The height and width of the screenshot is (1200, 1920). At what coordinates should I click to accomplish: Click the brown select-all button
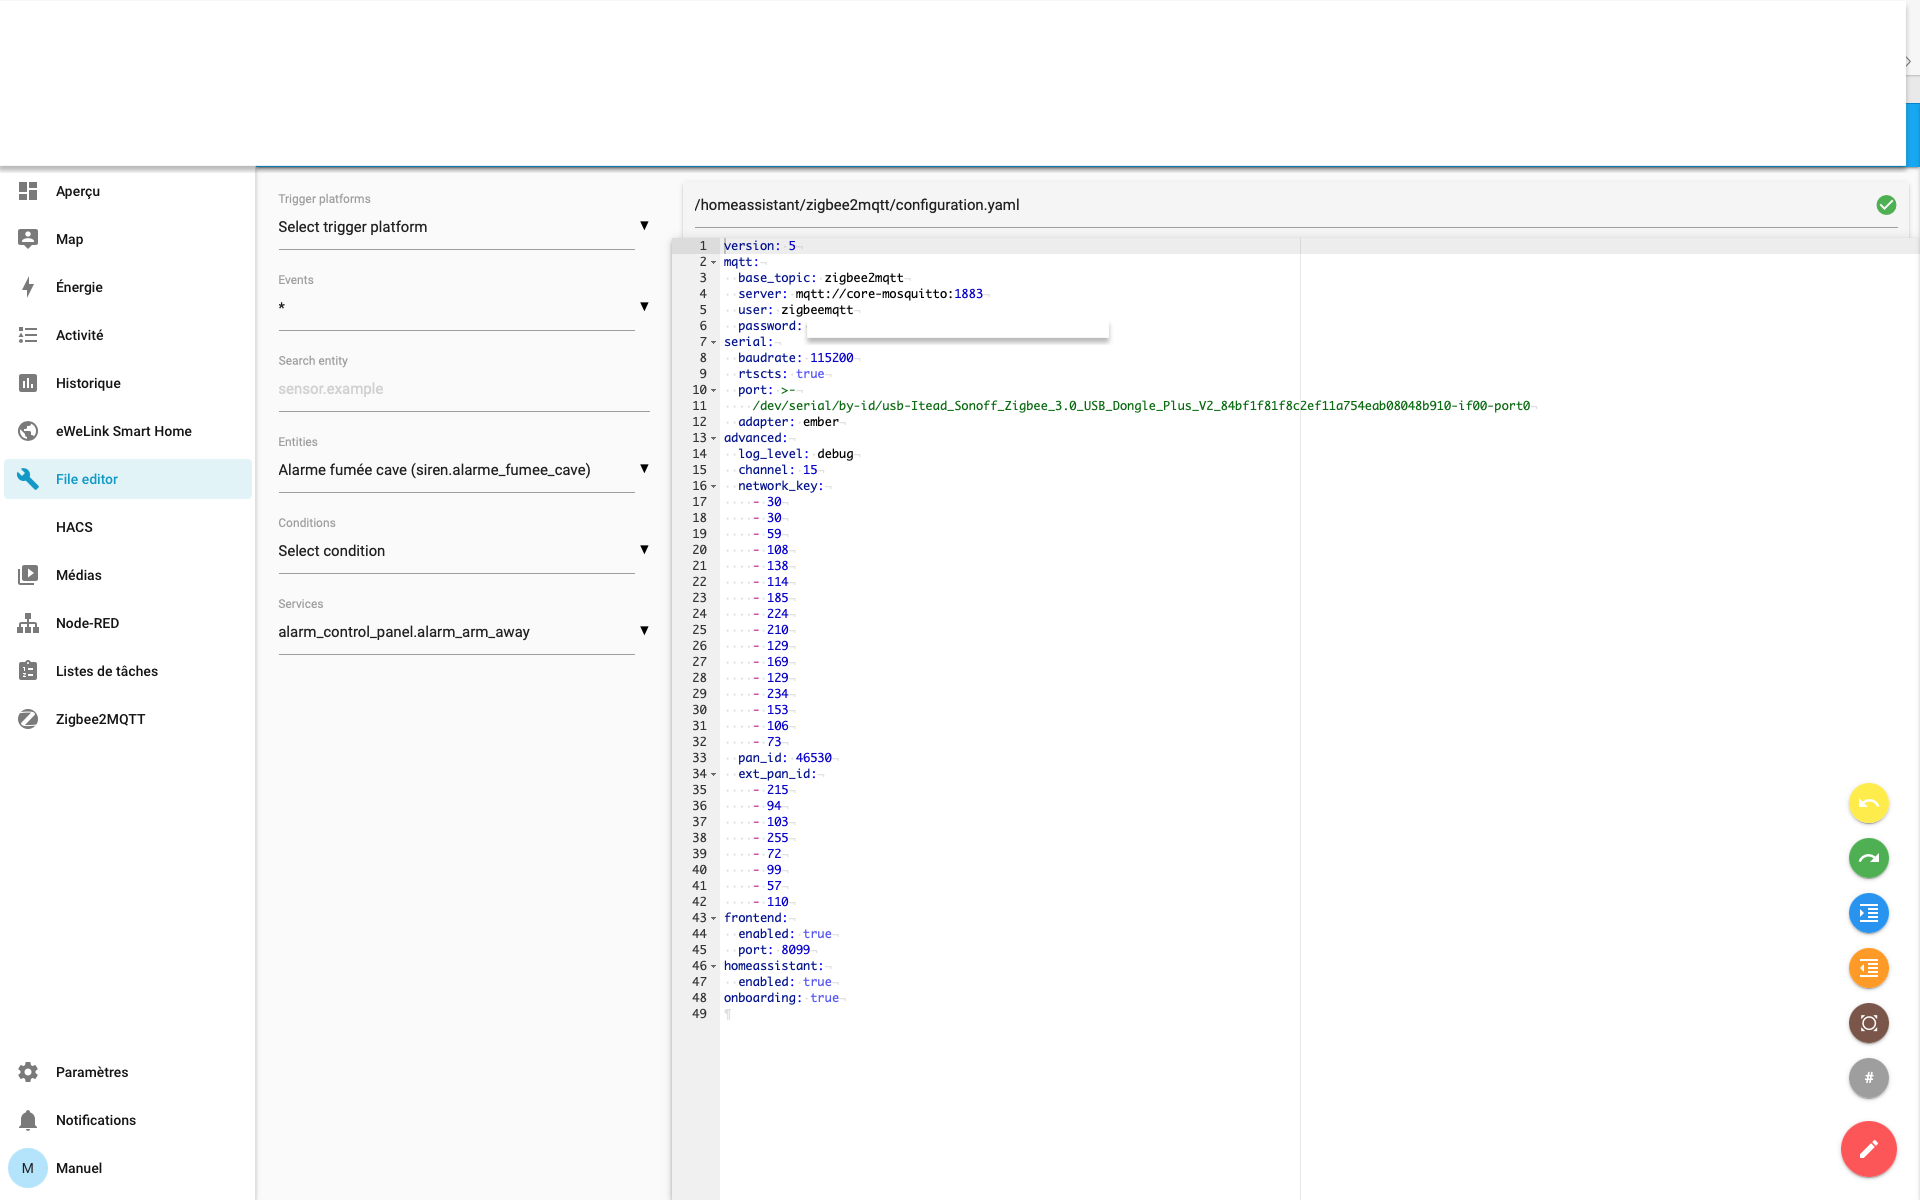click(1868, 1023)
